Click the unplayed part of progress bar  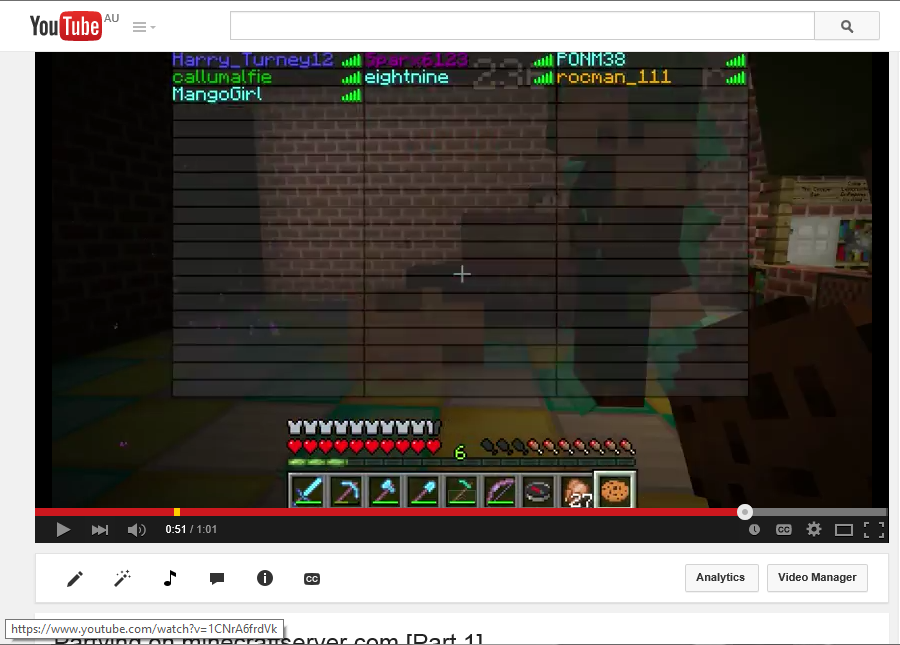click(820, 512)
